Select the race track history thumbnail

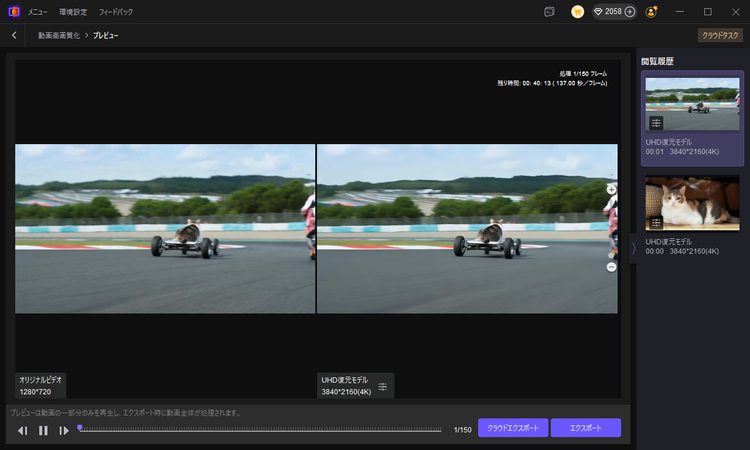click(692, 104)
